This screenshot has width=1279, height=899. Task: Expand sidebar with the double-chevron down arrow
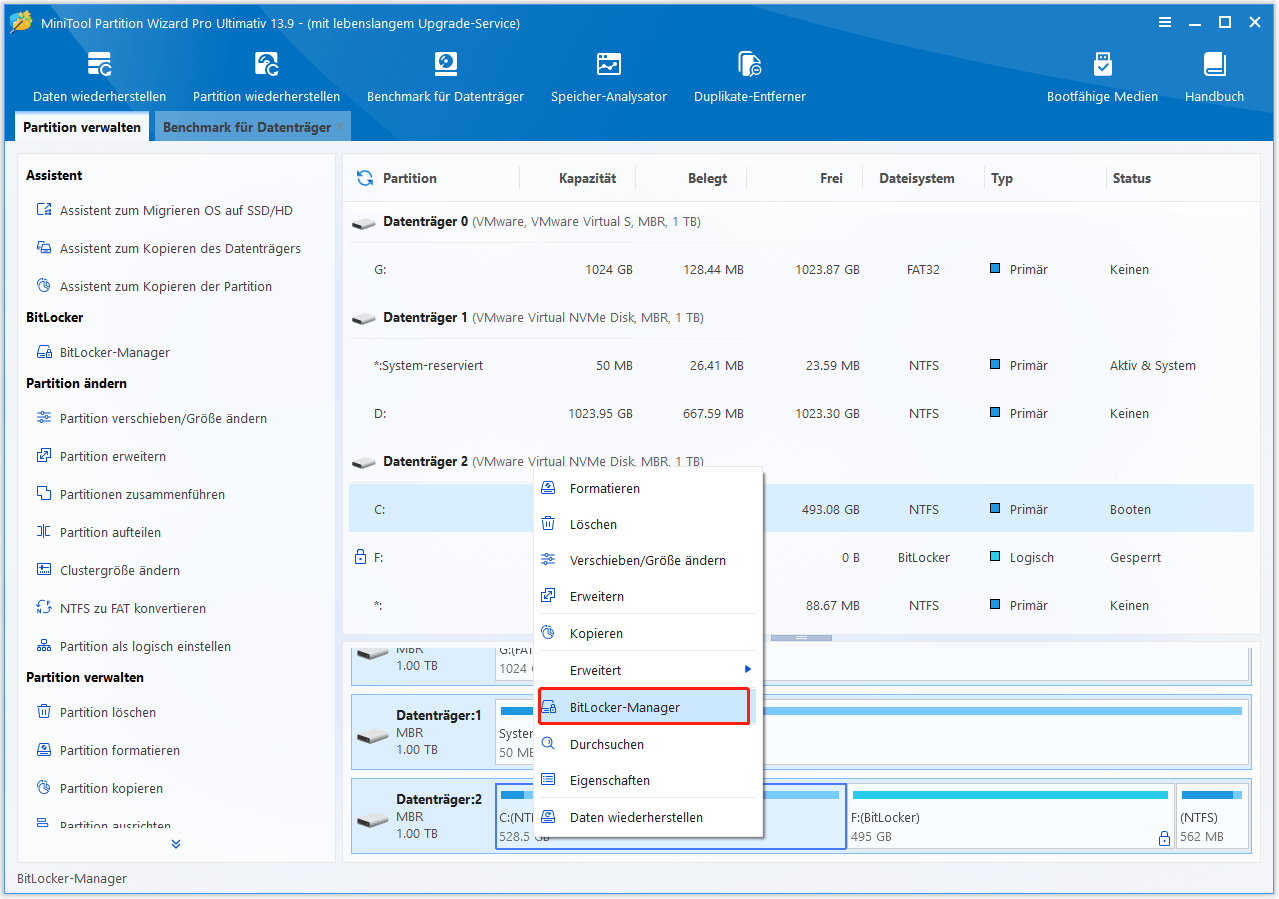pos(176,844)
